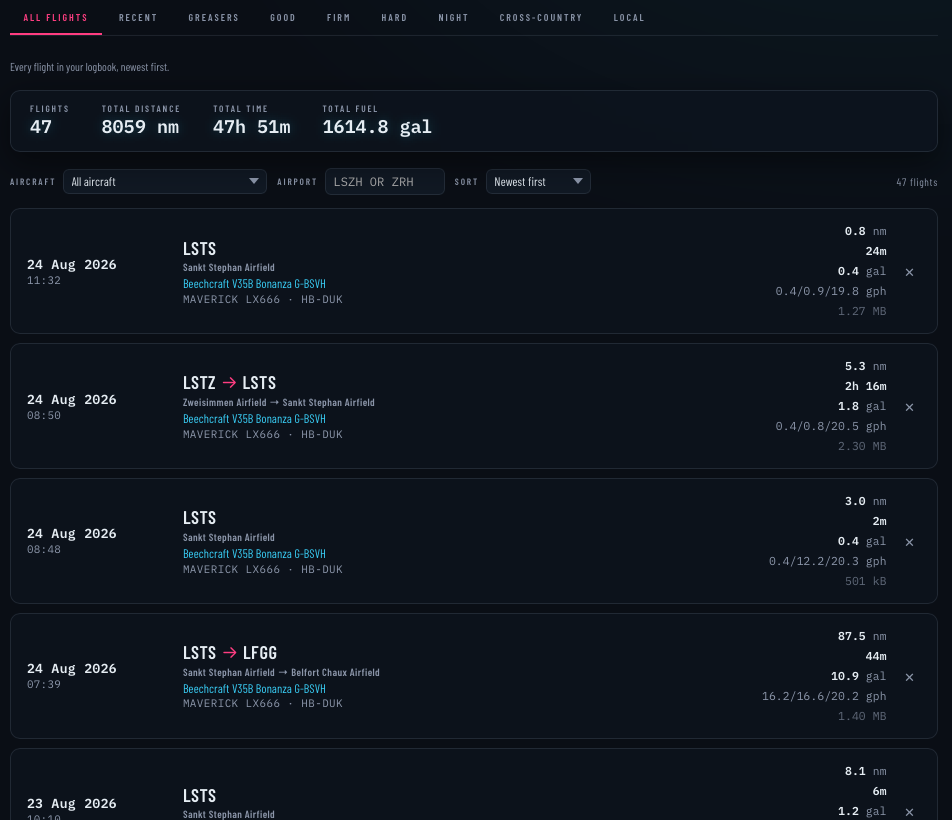Remove the LSTS to LFGG flight

coord(909,677)
